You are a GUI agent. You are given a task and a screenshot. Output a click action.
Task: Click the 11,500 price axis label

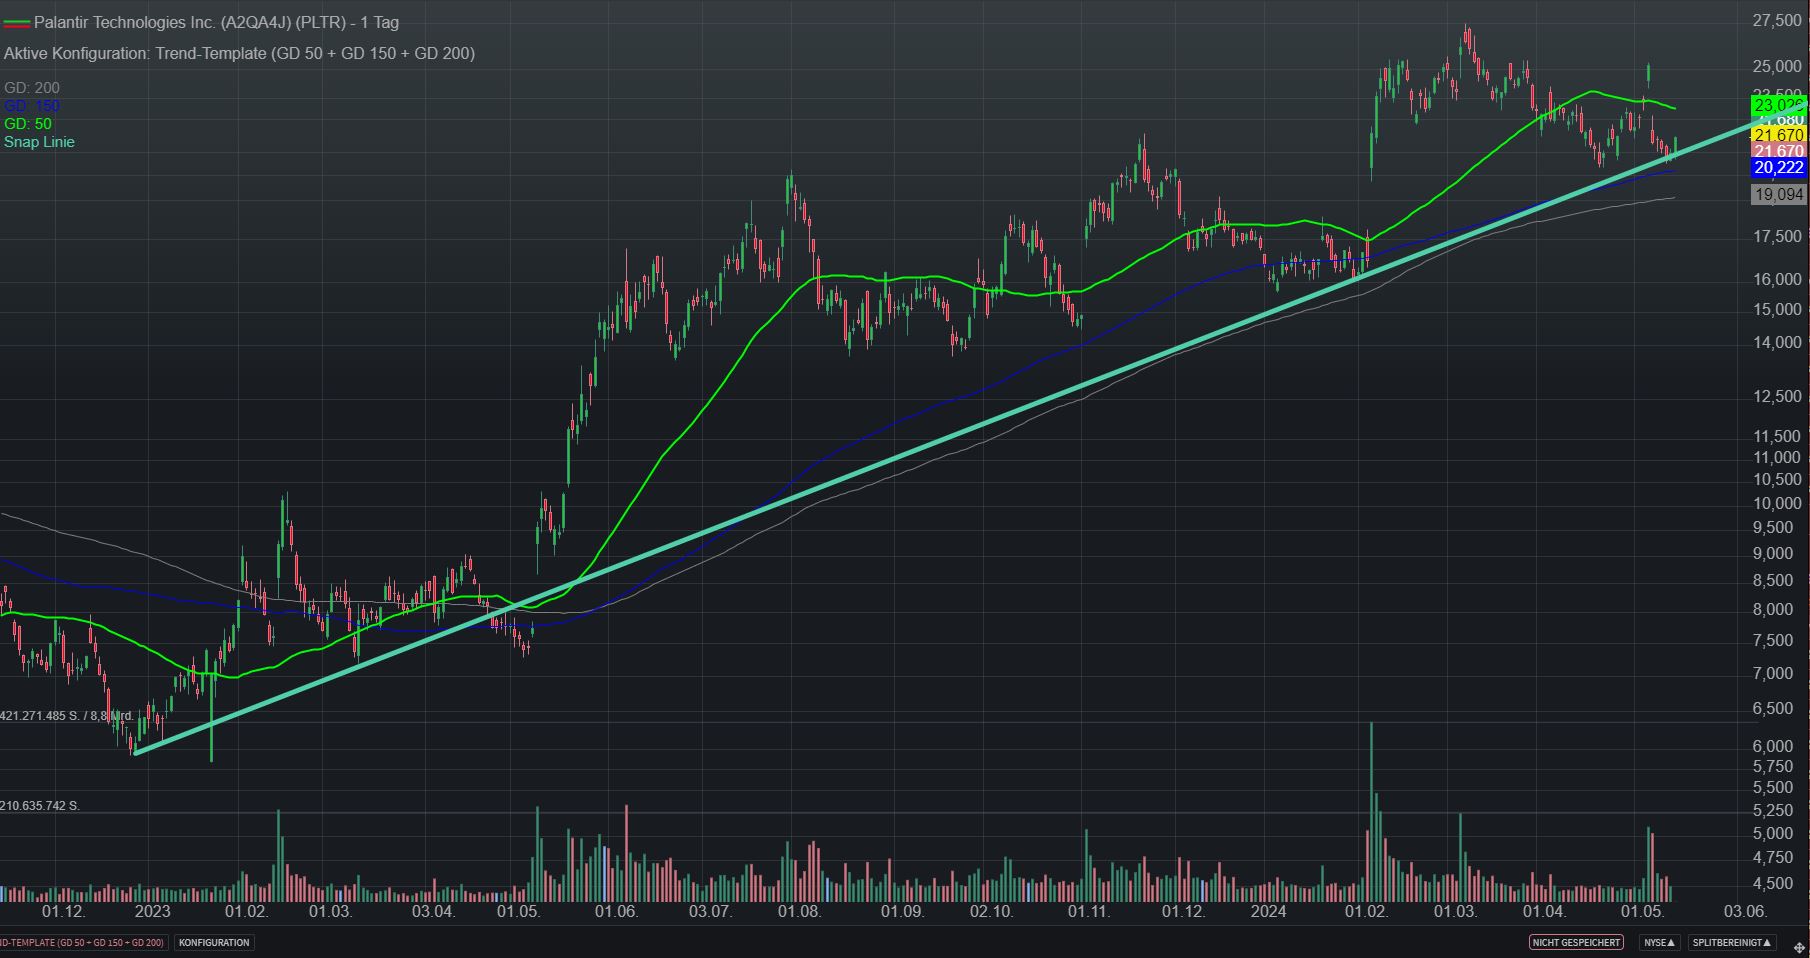pos(1777,437)
